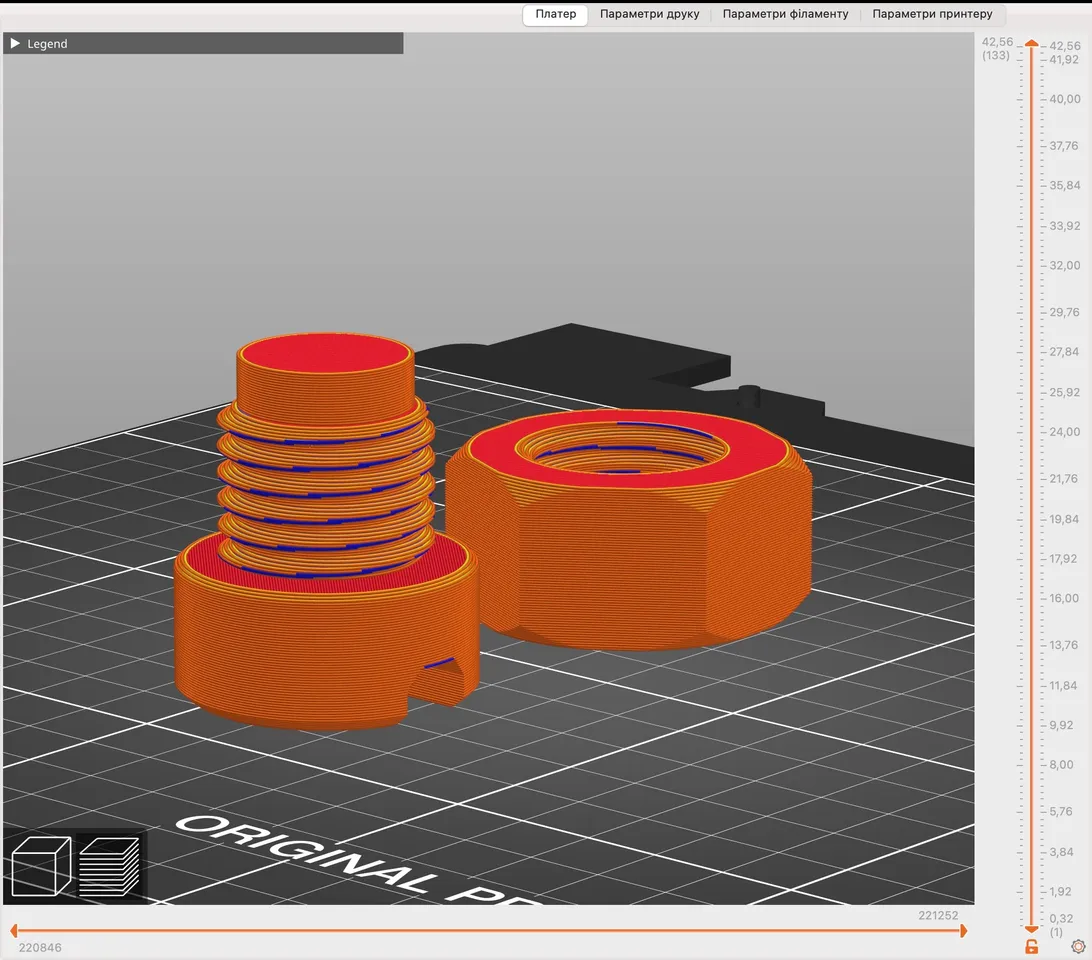Click the left arrow of the horizontal moves slider
Screen dimensions: 1092x960
click(x=12, y=931)
